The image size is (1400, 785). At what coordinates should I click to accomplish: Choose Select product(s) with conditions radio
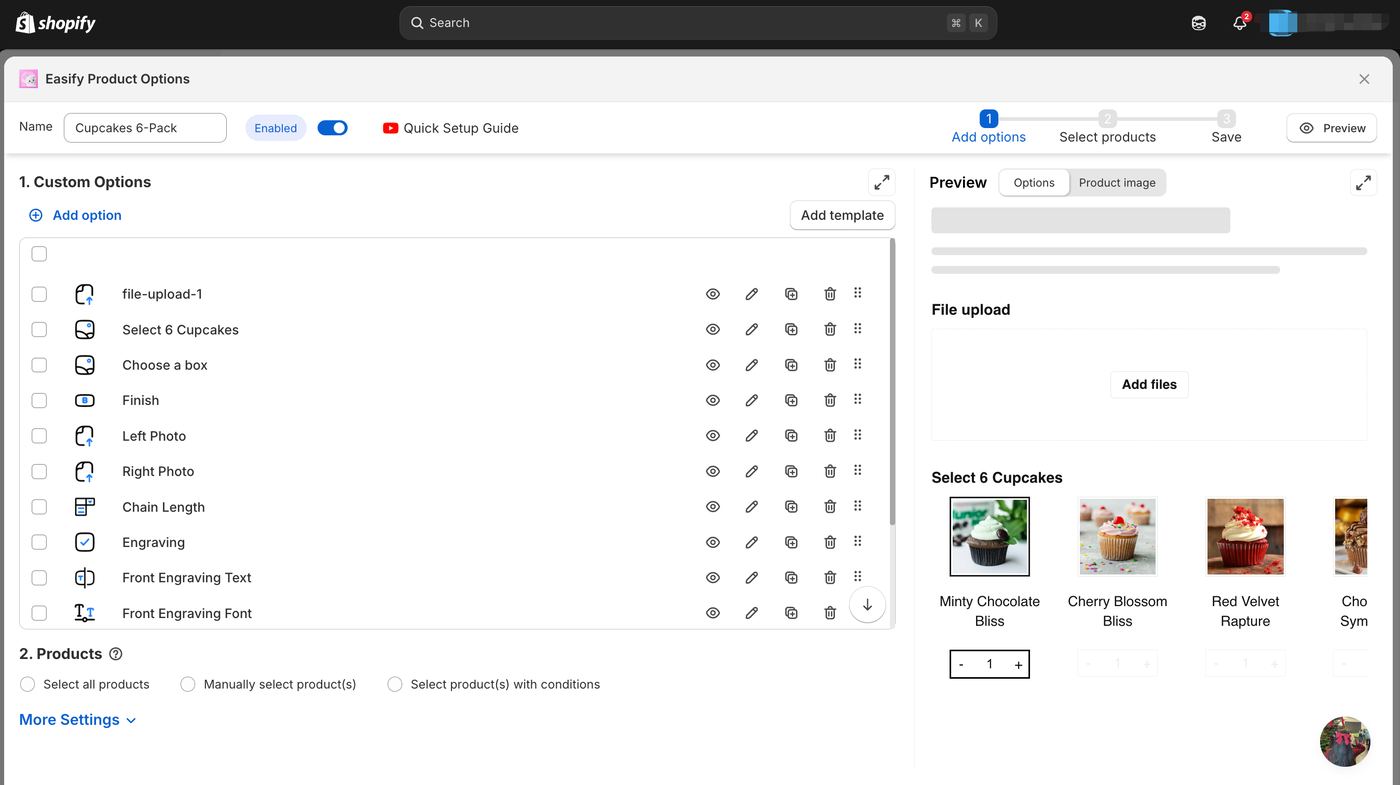[395, 684]
